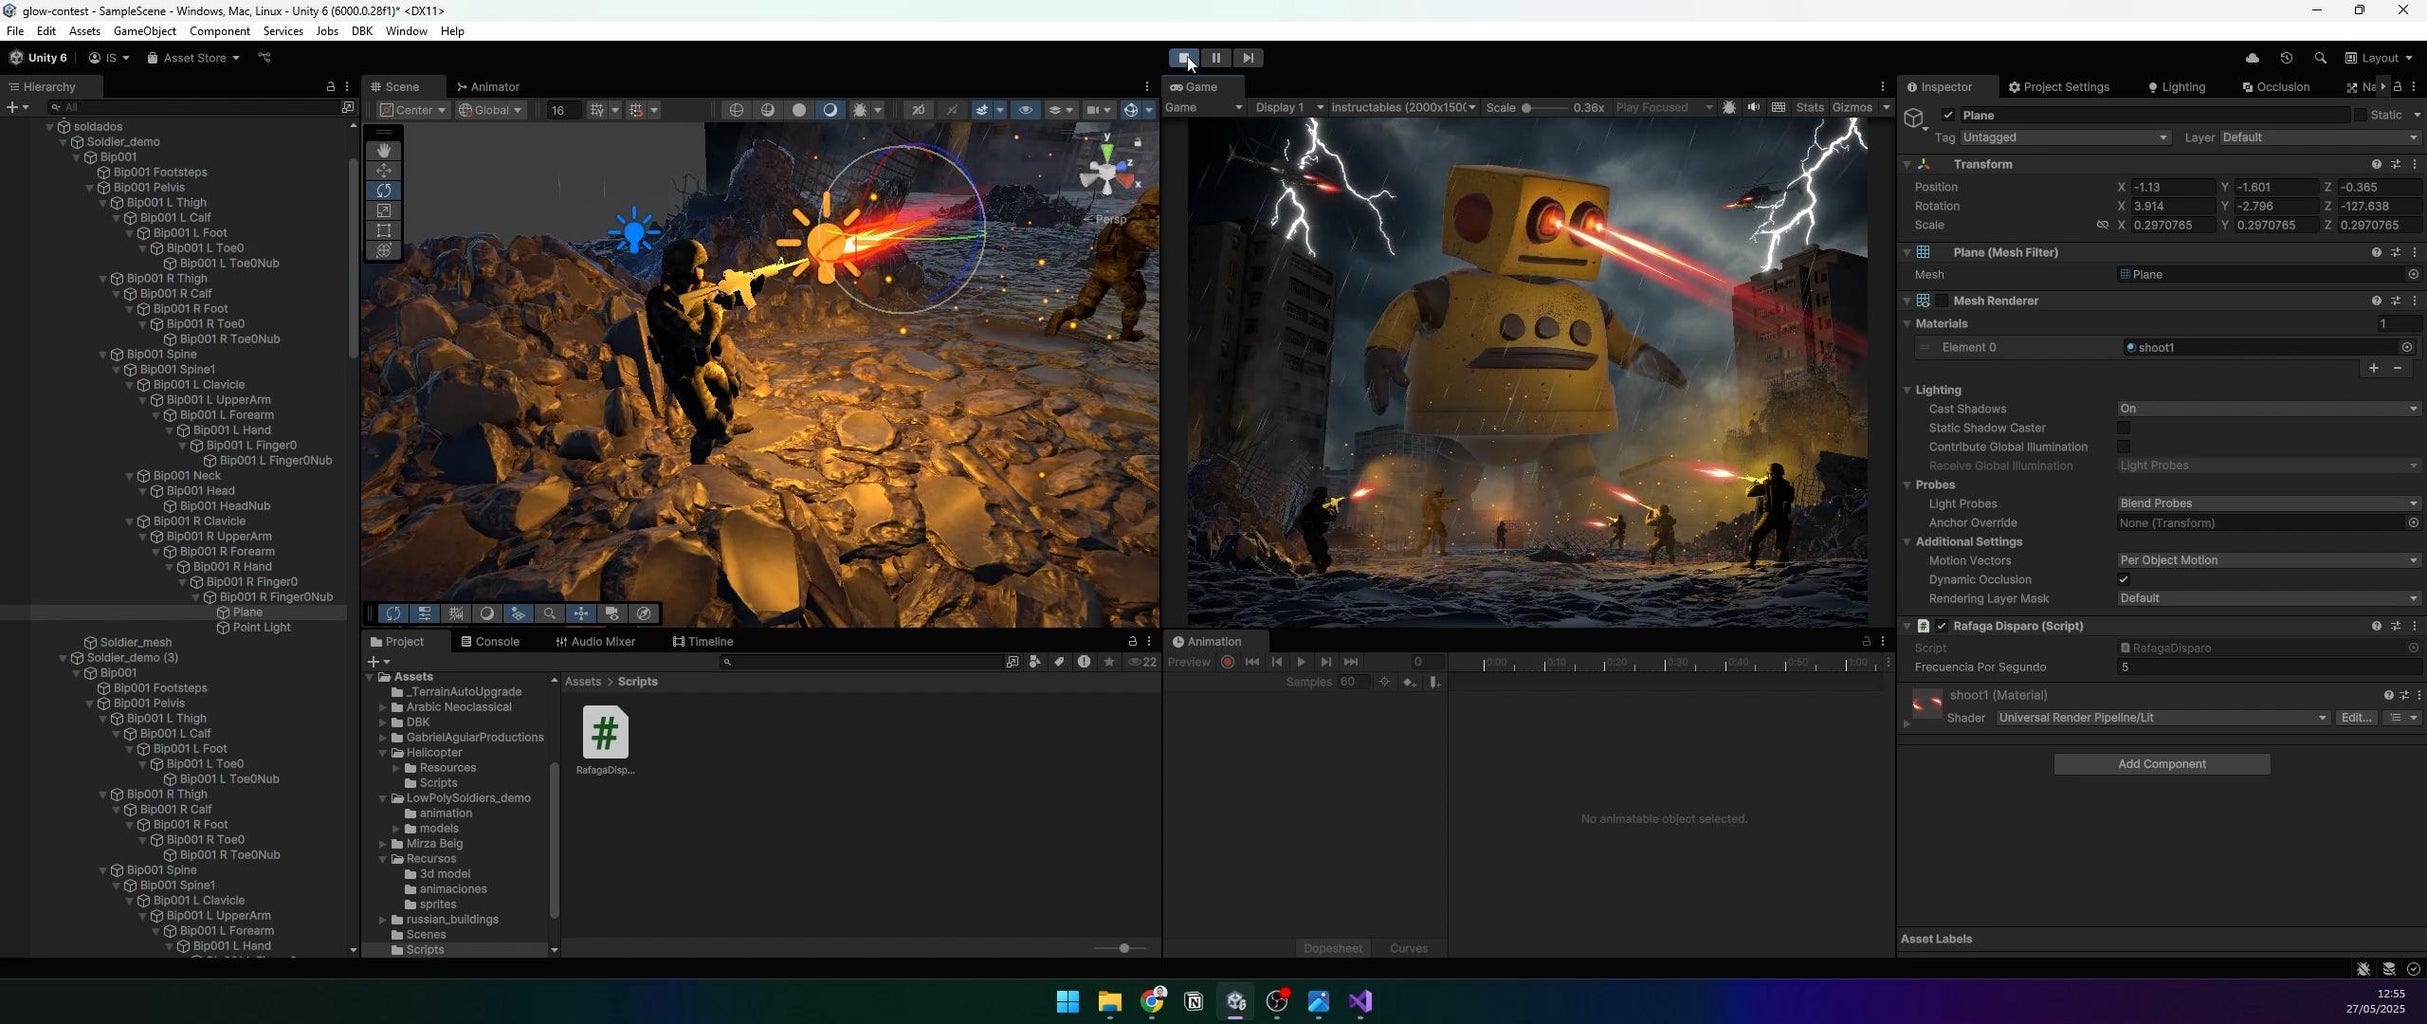The image size is (2427, 1024).
Task: Open Visual Studio from the taskbar
Action: [x=1360, y=1001]
